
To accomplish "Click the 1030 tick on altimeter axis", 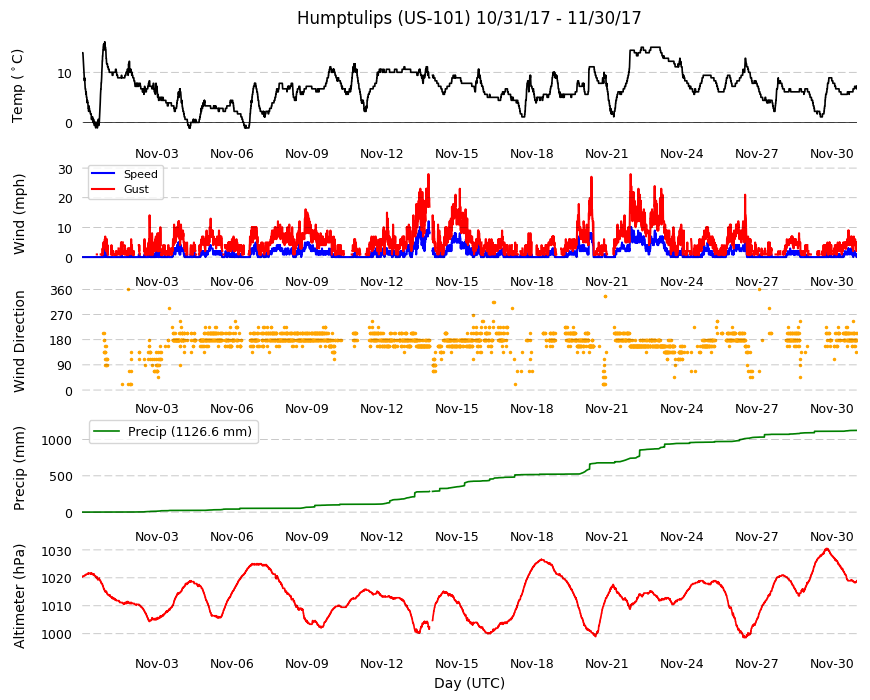I will tap(57, 551).
